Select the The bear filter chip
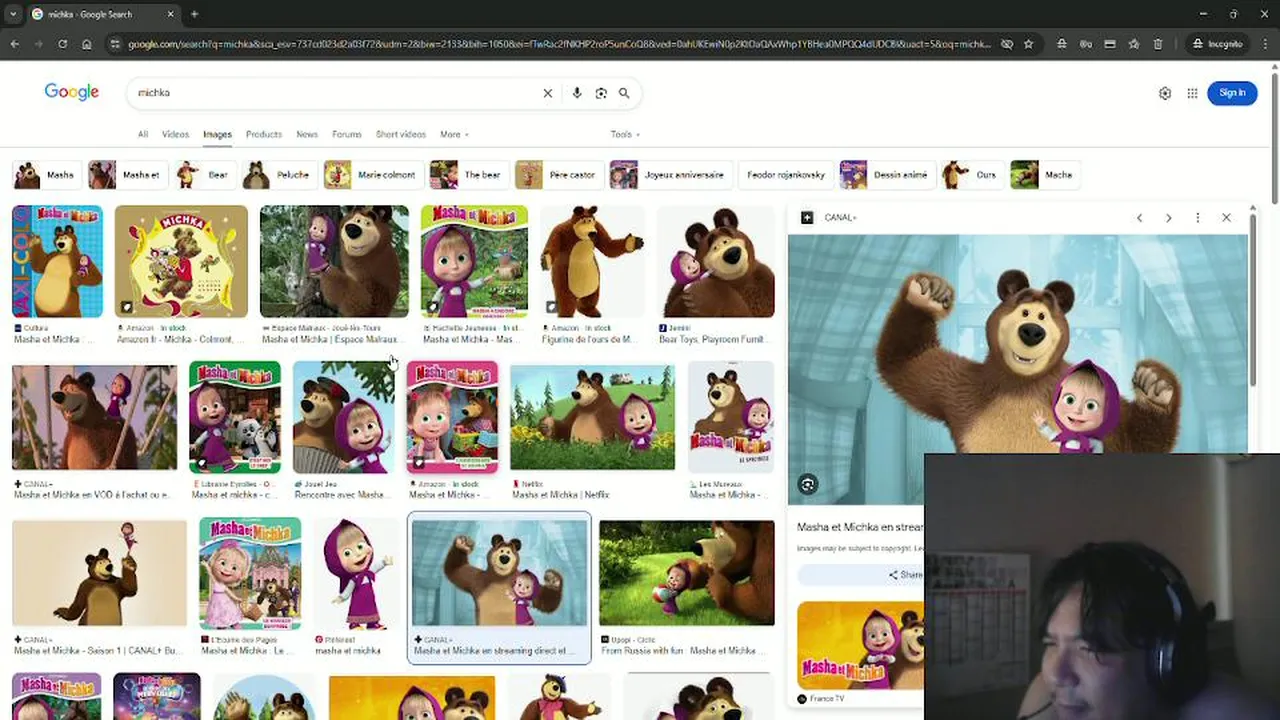Image resolution: width=1280 pixels, height=720 pixels. pyautogui.click(x=467, y=175)
